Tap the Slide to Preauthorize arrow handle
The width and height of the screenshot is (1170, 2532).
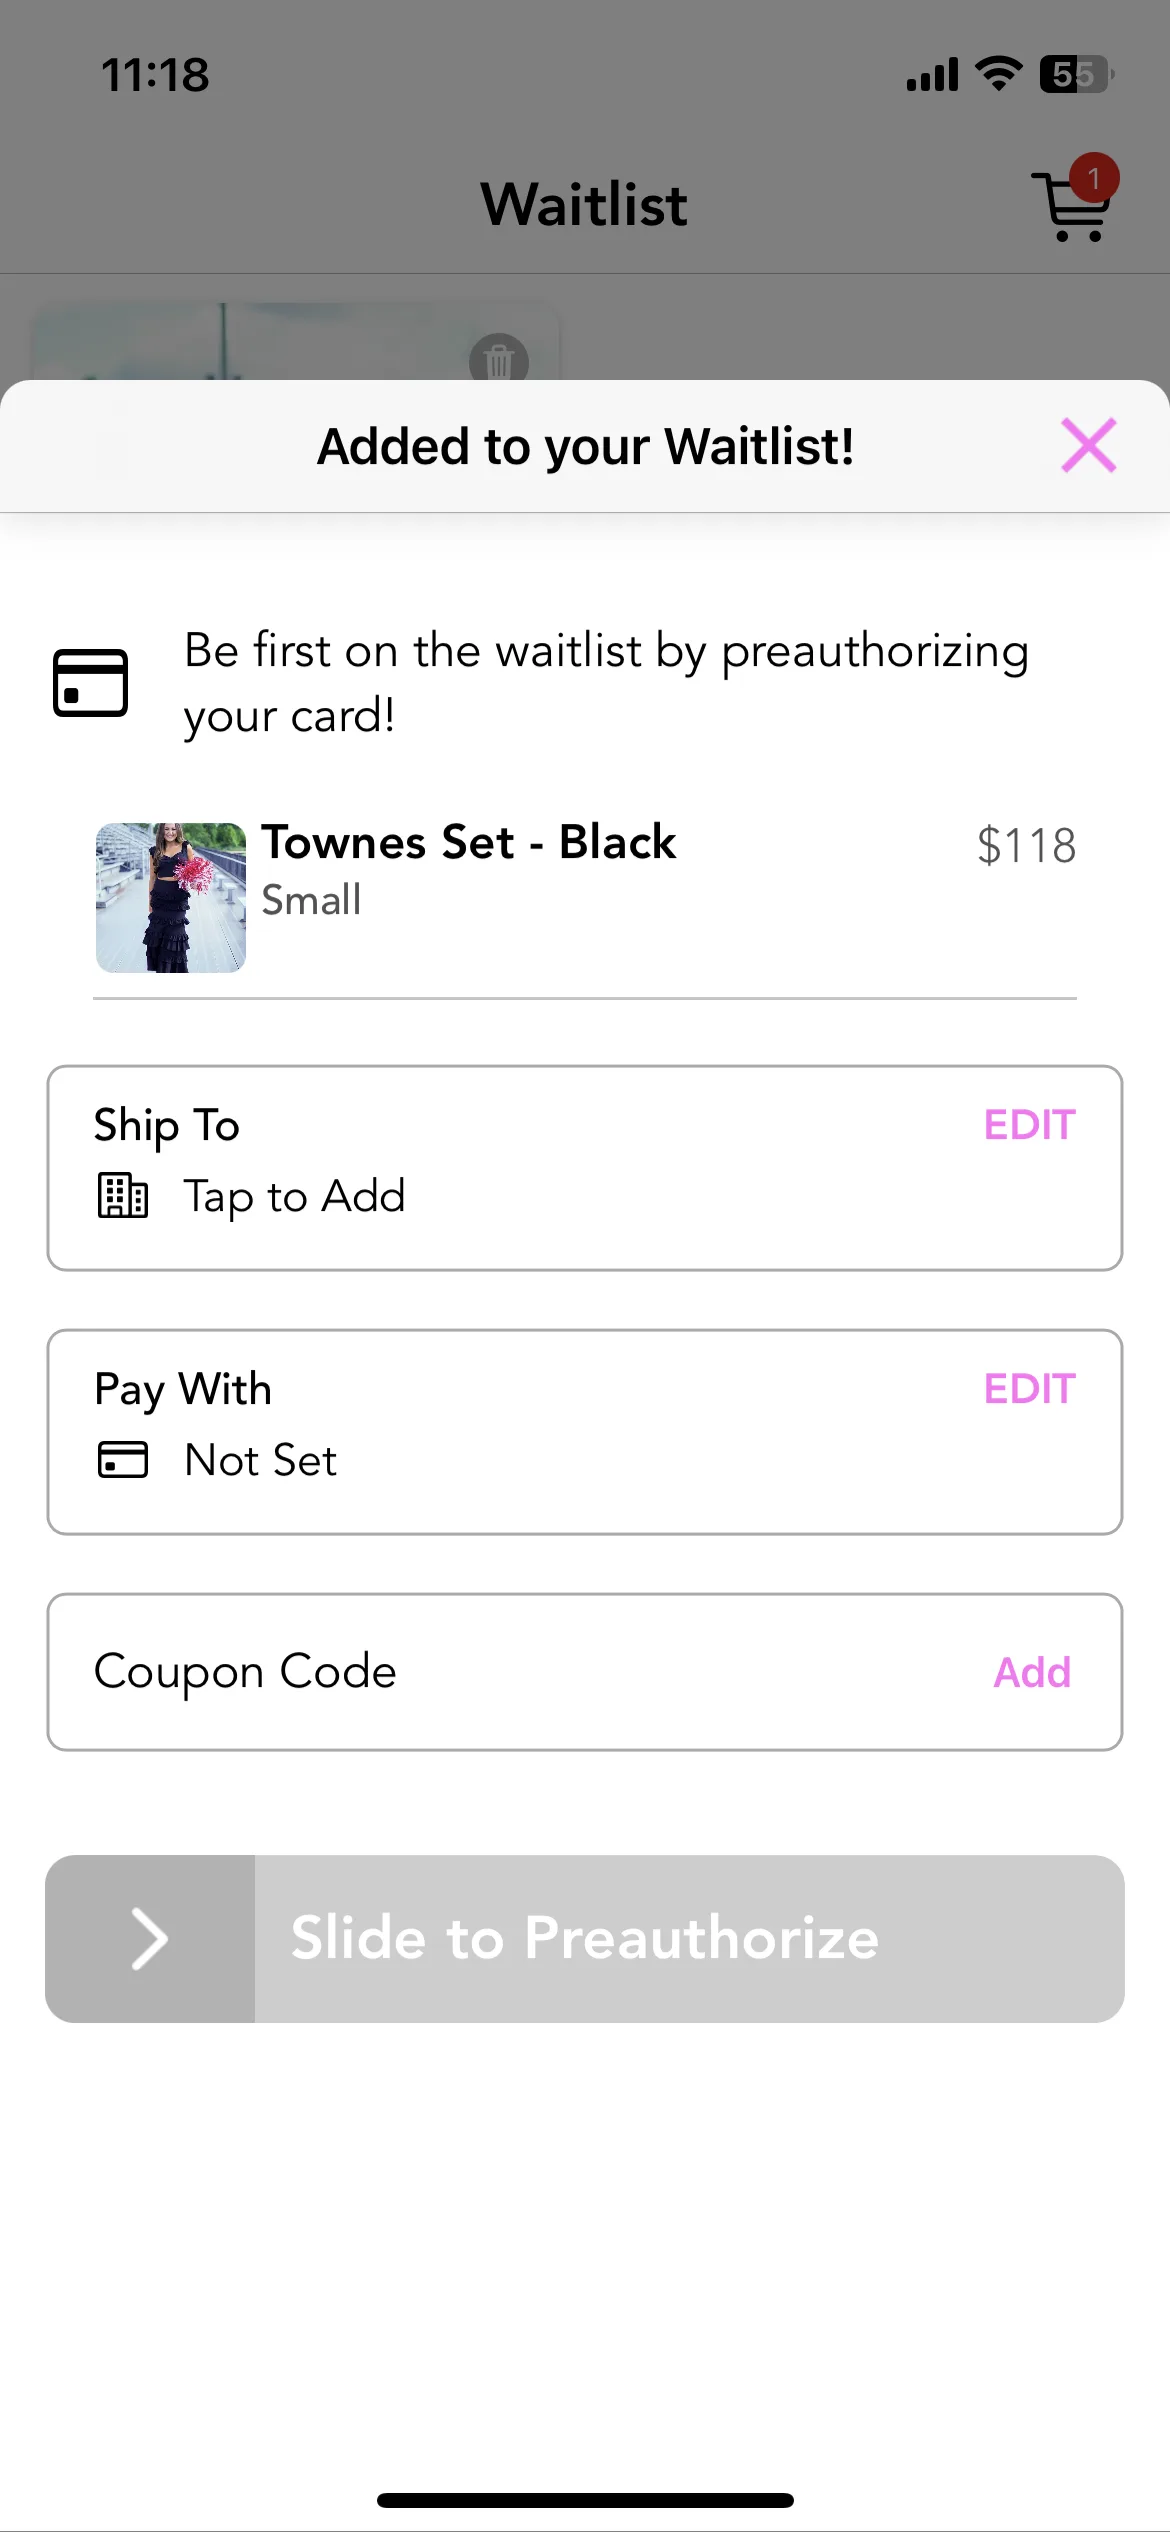(150, 1939)
